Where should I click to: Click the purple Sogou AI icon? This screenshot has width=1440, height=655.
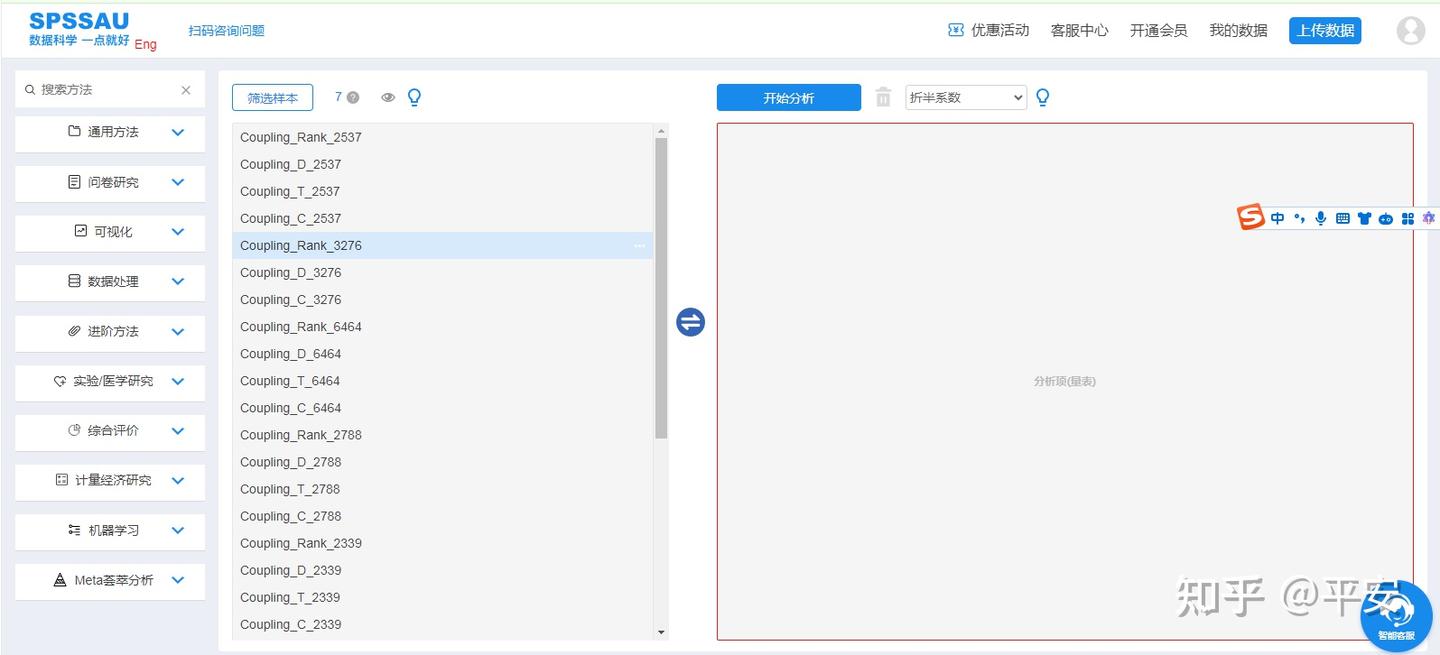tap(1429, 218)
